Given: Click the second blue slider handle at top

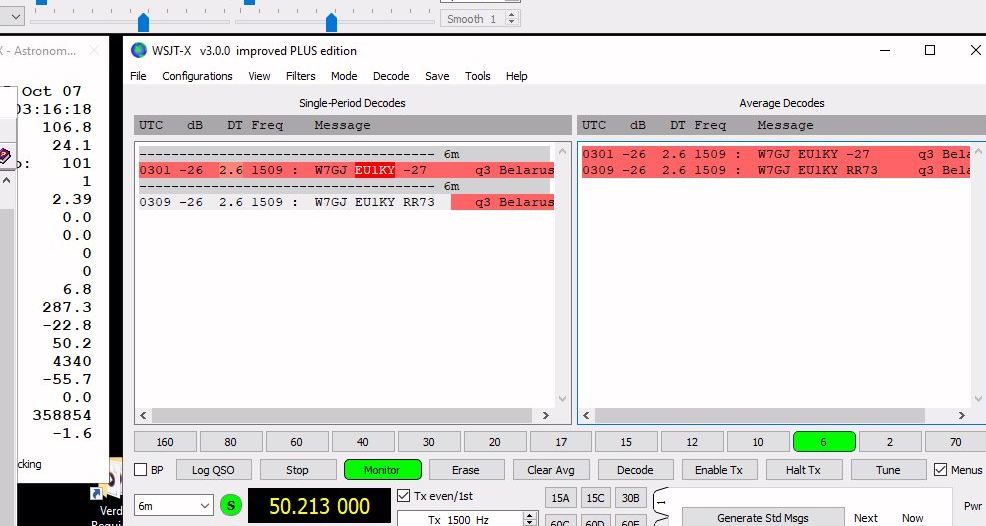Looking at the screenshot, I should (x=331, y=22).
